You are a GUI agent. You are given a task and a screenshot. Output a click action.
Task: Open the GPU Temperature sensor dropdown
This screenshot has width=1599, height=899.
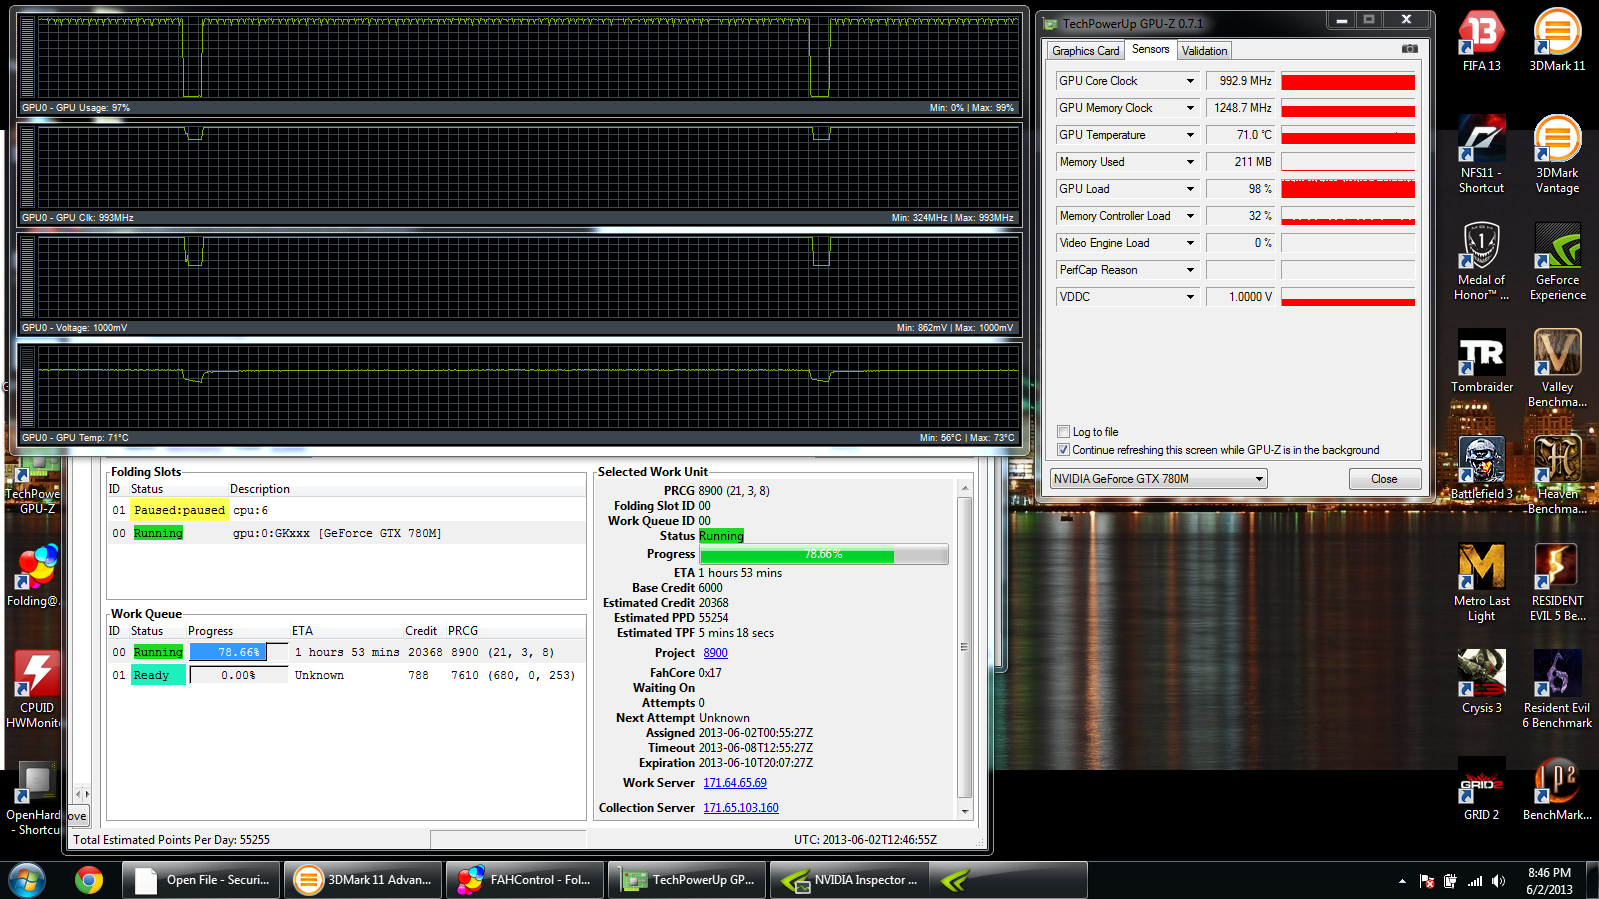tap(1190, 135)
